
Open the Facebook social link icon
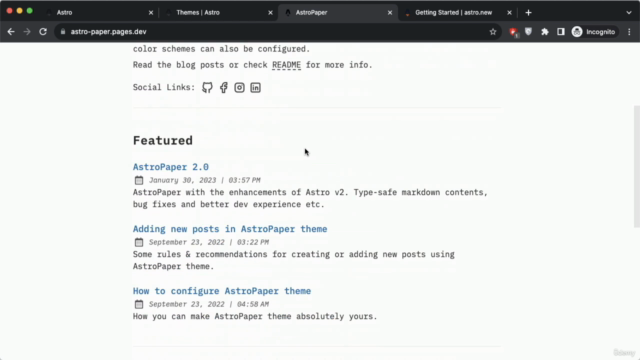click(224, 87)
